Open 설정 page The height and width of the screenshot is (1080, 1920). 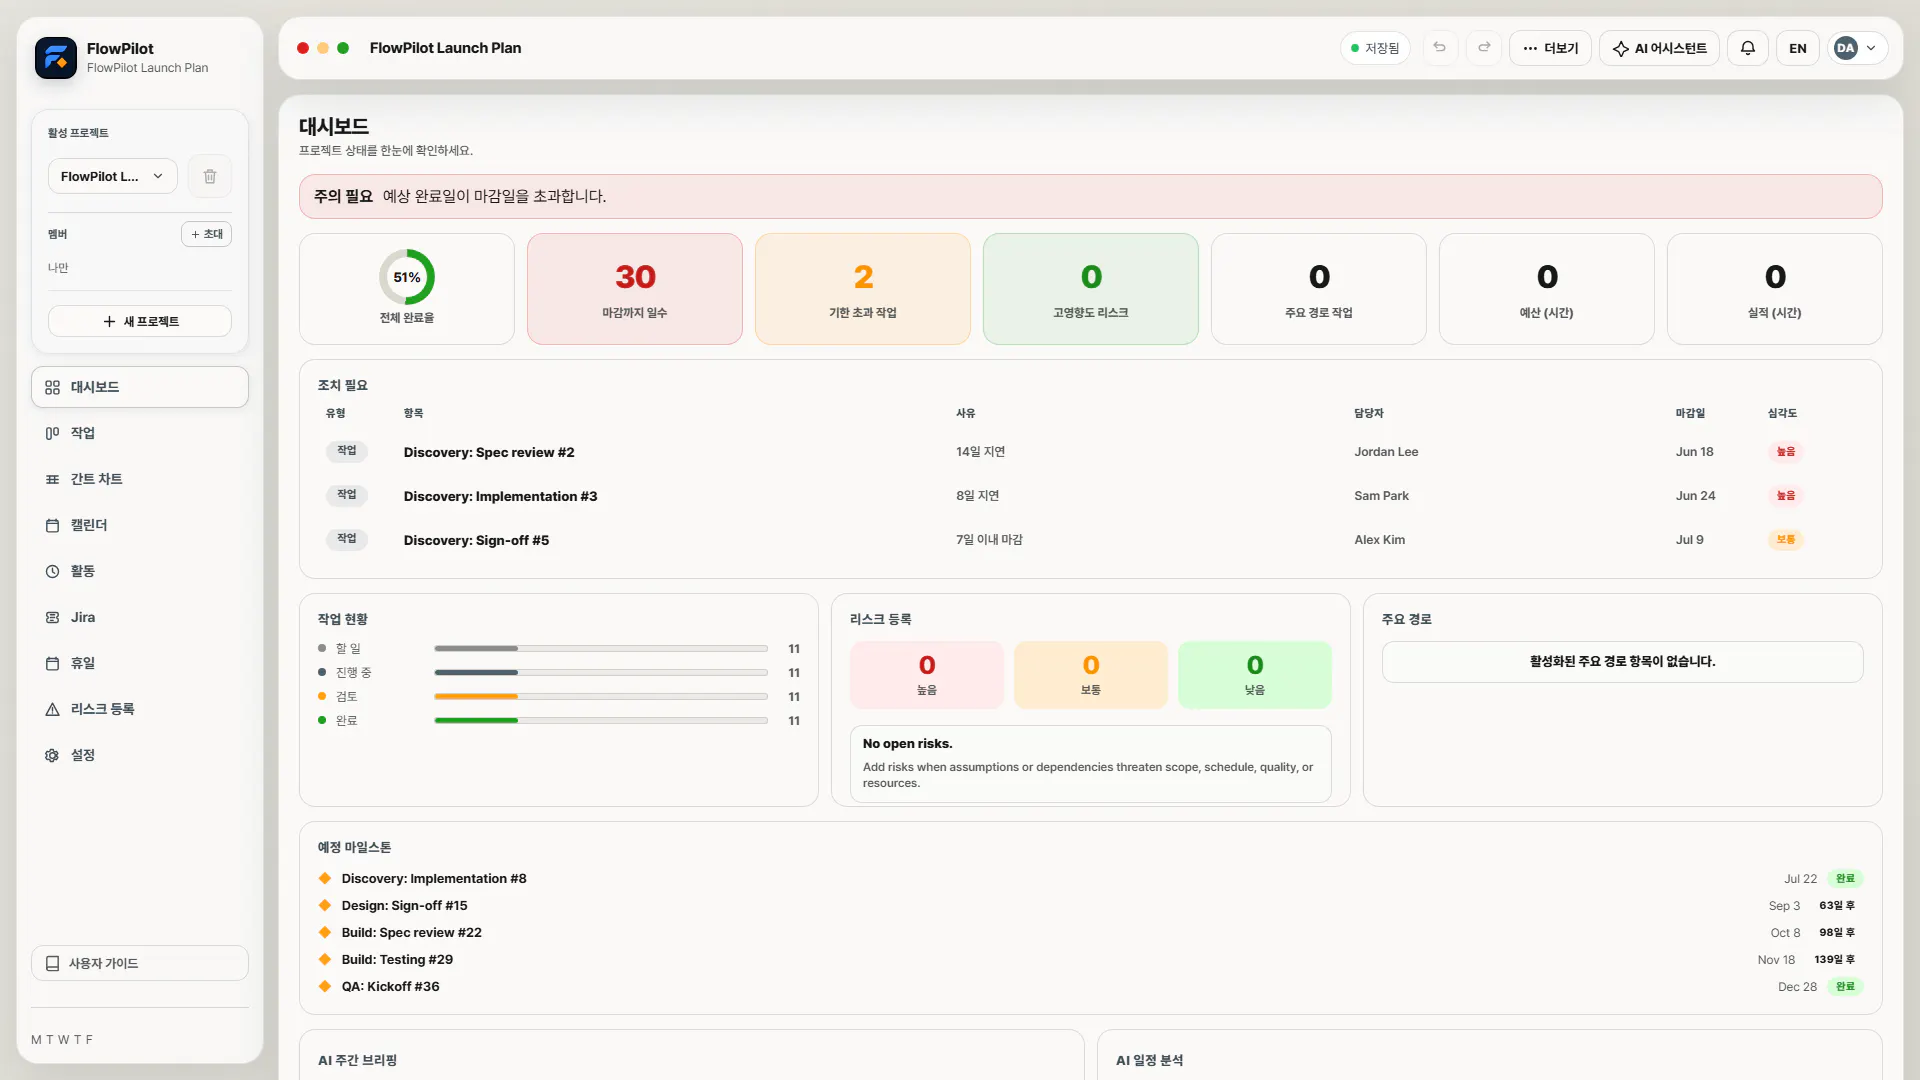[x=140, y=755]
